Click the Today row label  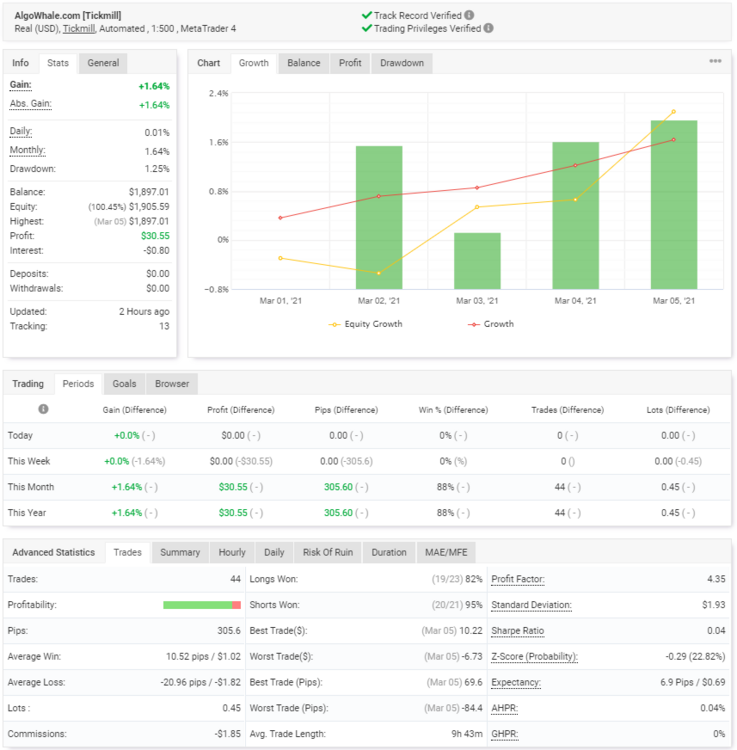click(x=20, y=435)
